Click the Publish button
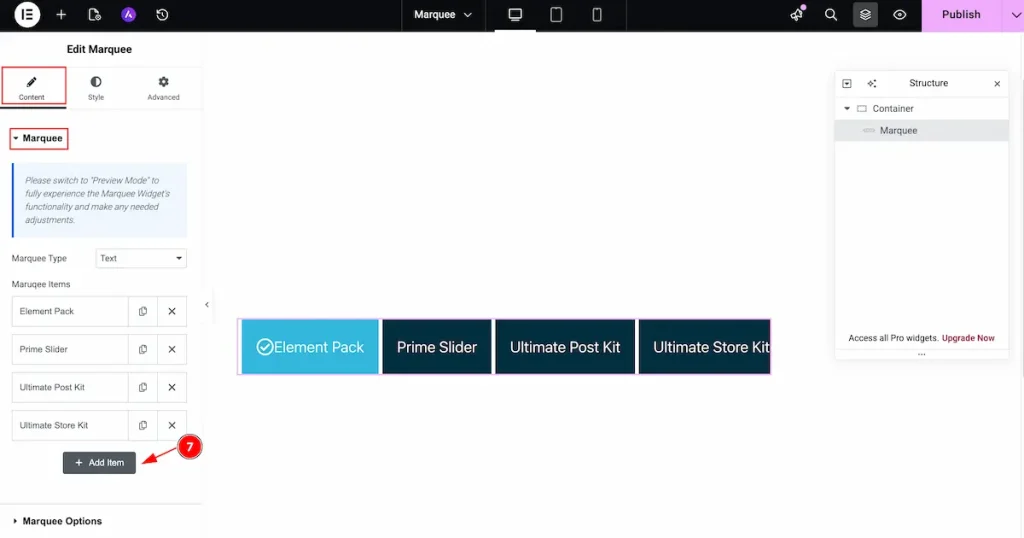1024x538 pixels. pos(961,14)
